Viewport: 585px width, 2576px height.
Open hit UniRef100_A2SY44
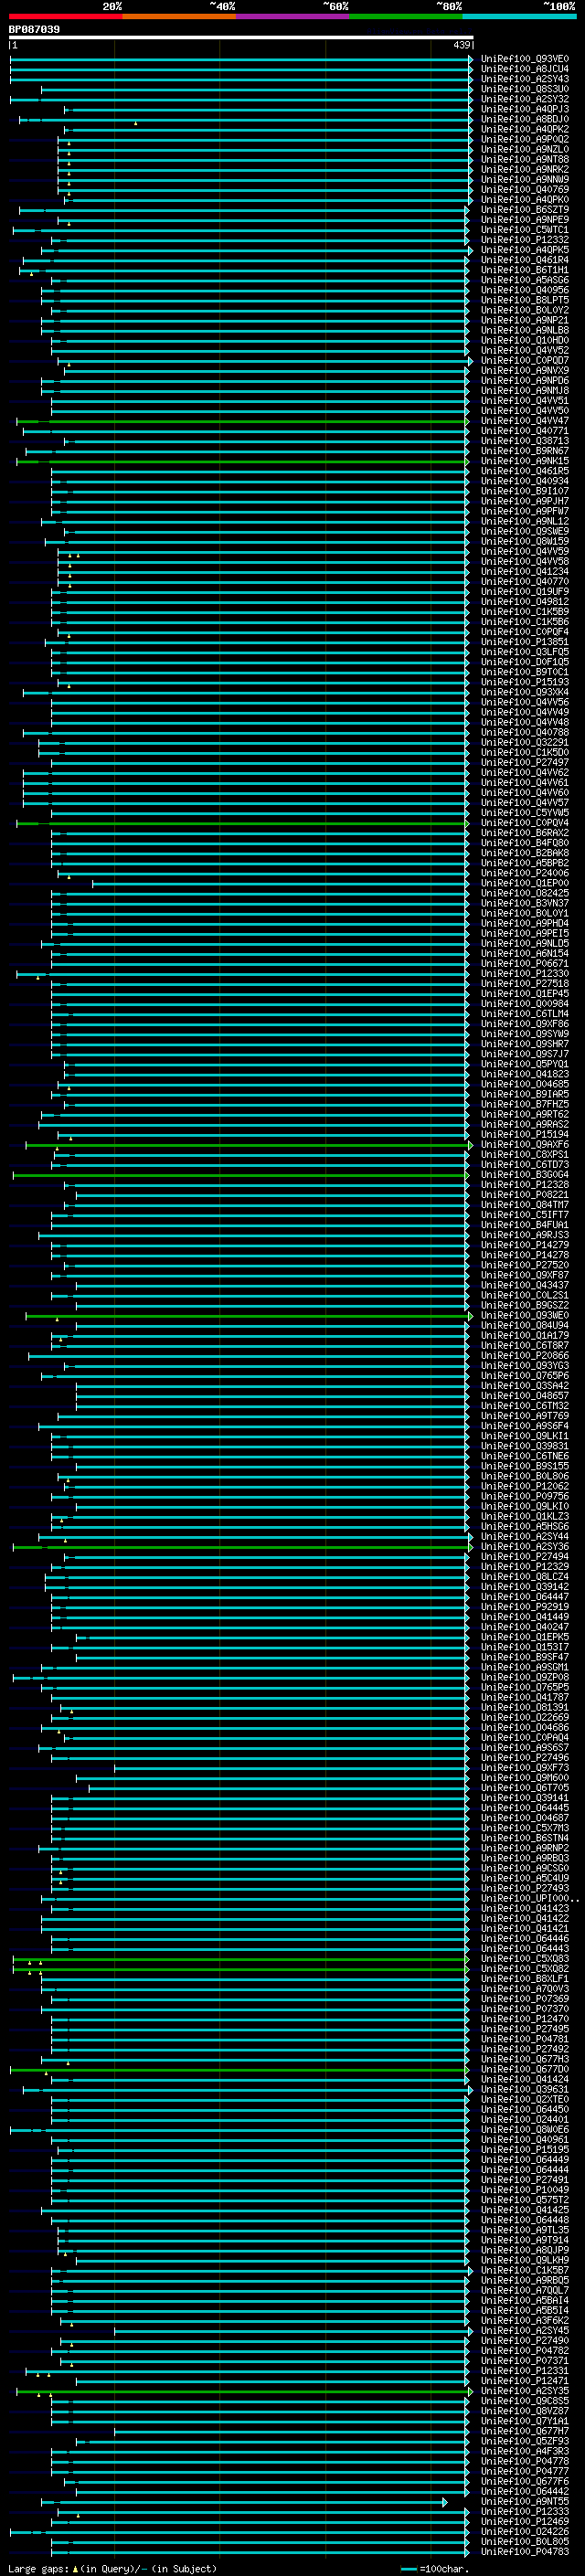pyautogui.click(x=525, y=1536)
